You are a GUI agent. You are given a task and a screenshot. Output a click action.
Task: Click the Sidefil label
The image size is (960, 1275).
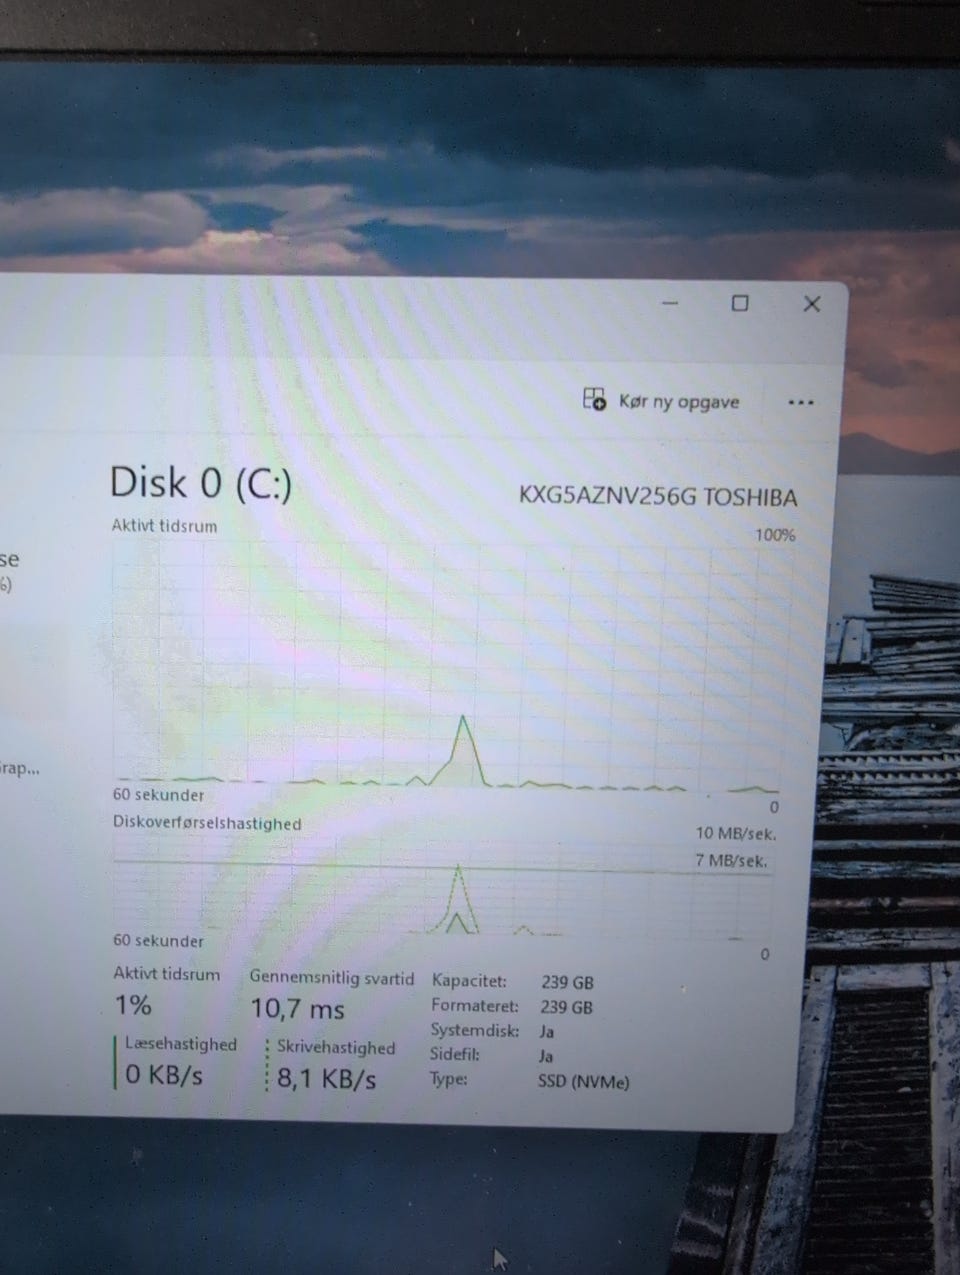[x=455, y=1054]
